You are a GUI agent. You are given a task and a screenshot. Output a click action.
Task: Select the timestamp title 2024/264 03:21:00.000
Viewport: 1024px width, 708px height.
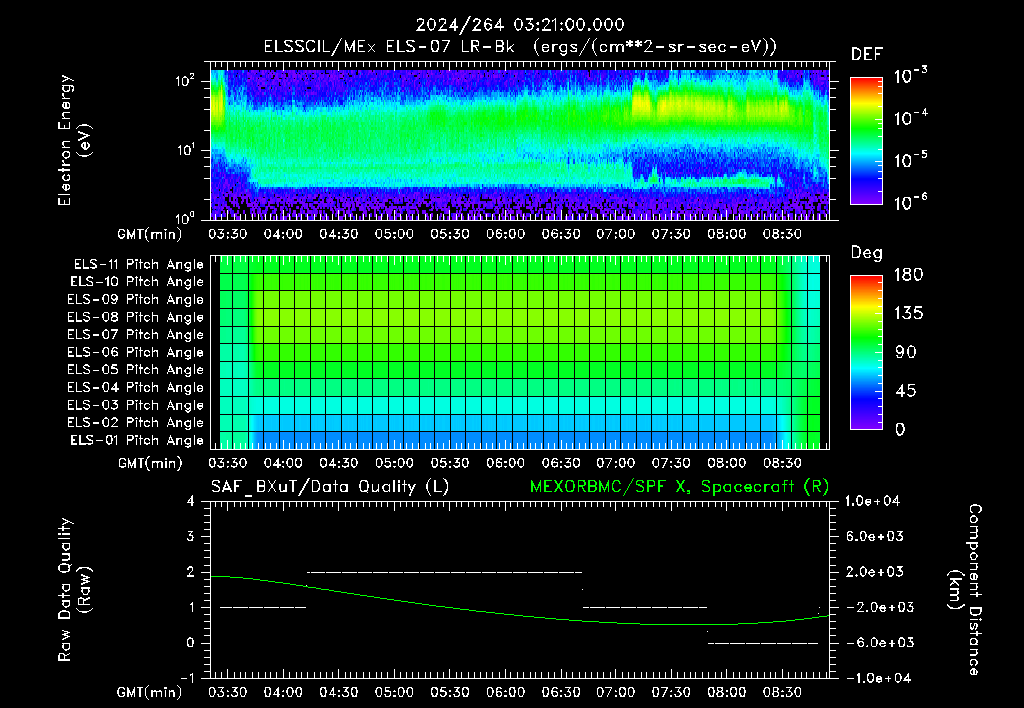(x=520, y=25)
